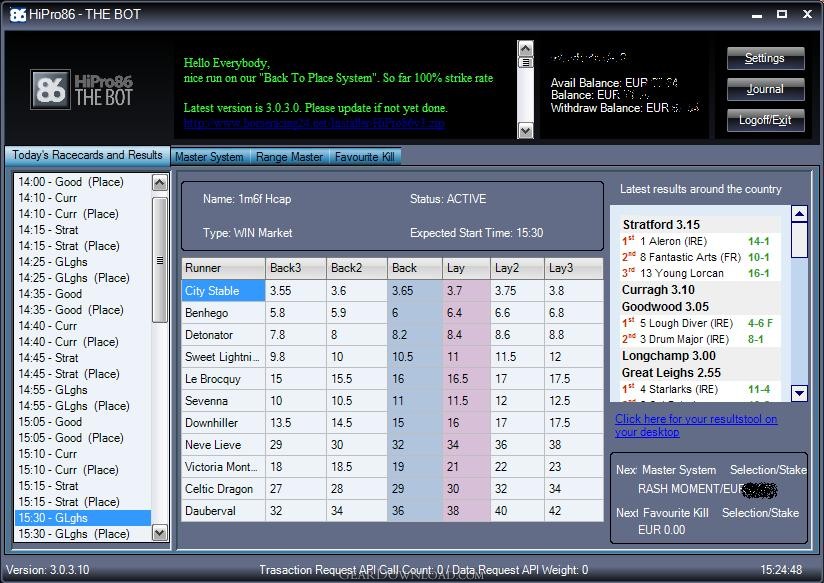Select runner Sevenna
The image size is (824, 583).
pyautogui.click(x=223, y=401)
